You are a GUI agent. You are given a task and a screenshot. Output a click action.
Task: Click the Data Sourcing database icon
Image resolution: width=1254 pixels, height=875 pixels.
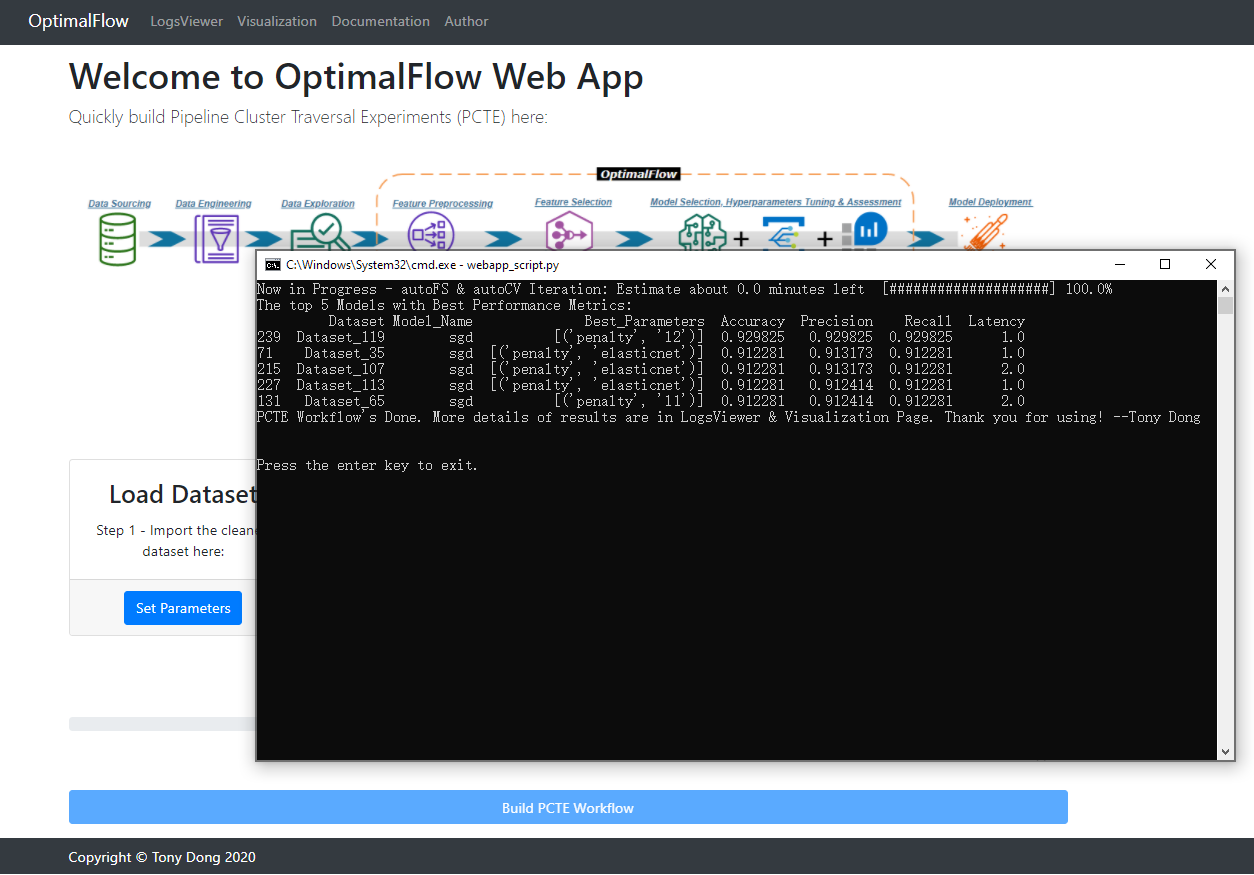(117, 239)
